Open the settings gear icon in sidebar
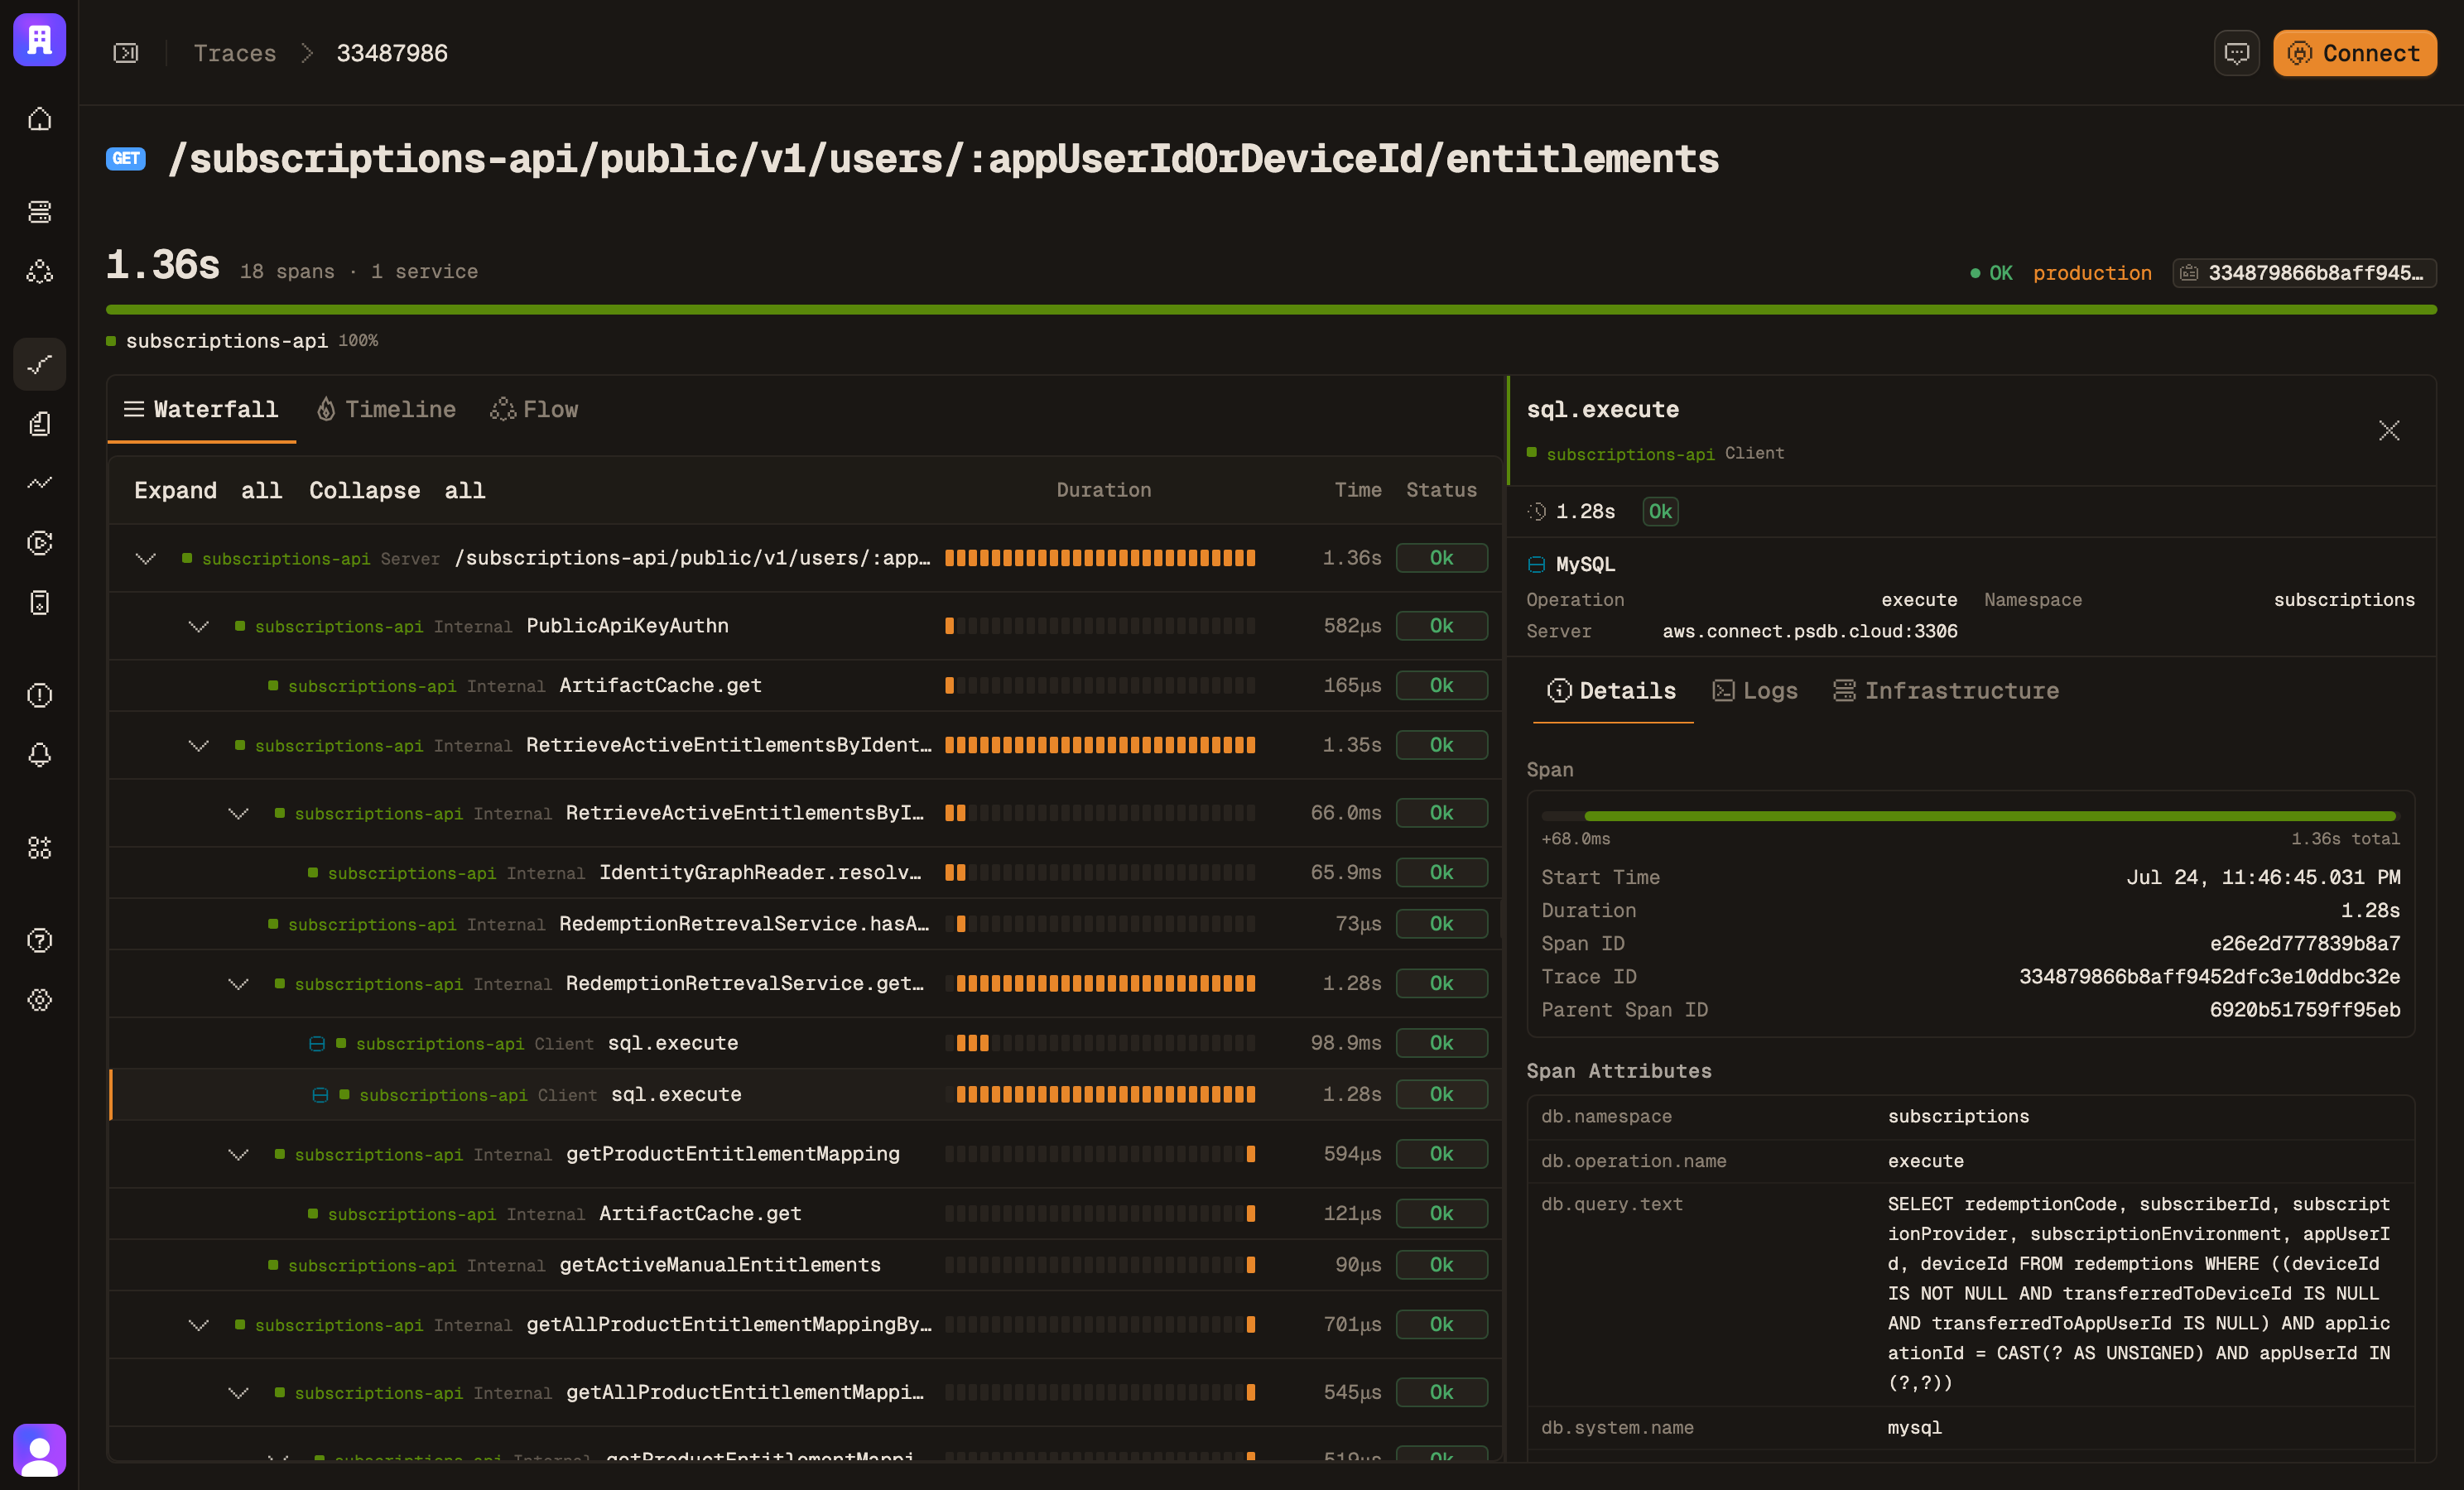This screenshot has height=1490, width=2464. (39, 1000)
